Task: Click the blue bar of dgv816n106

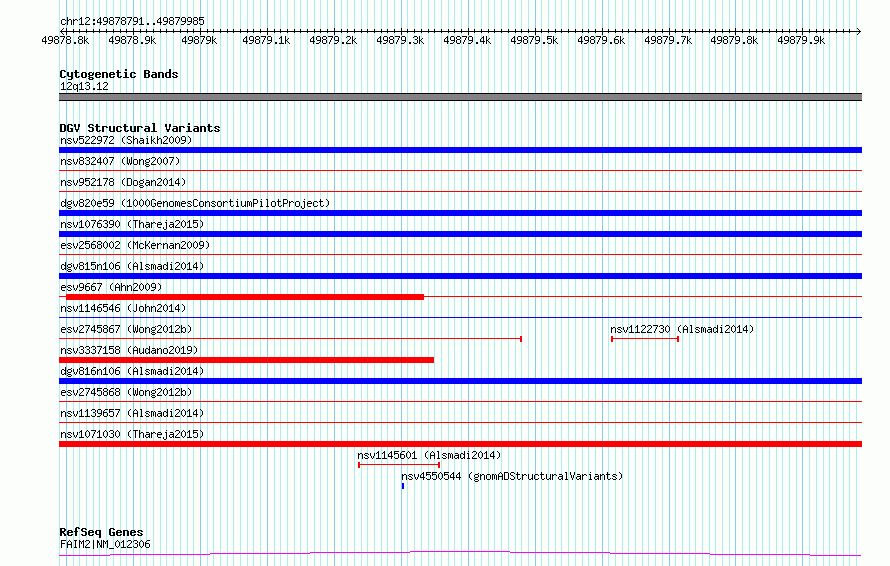Action: (x=460, y=381)
